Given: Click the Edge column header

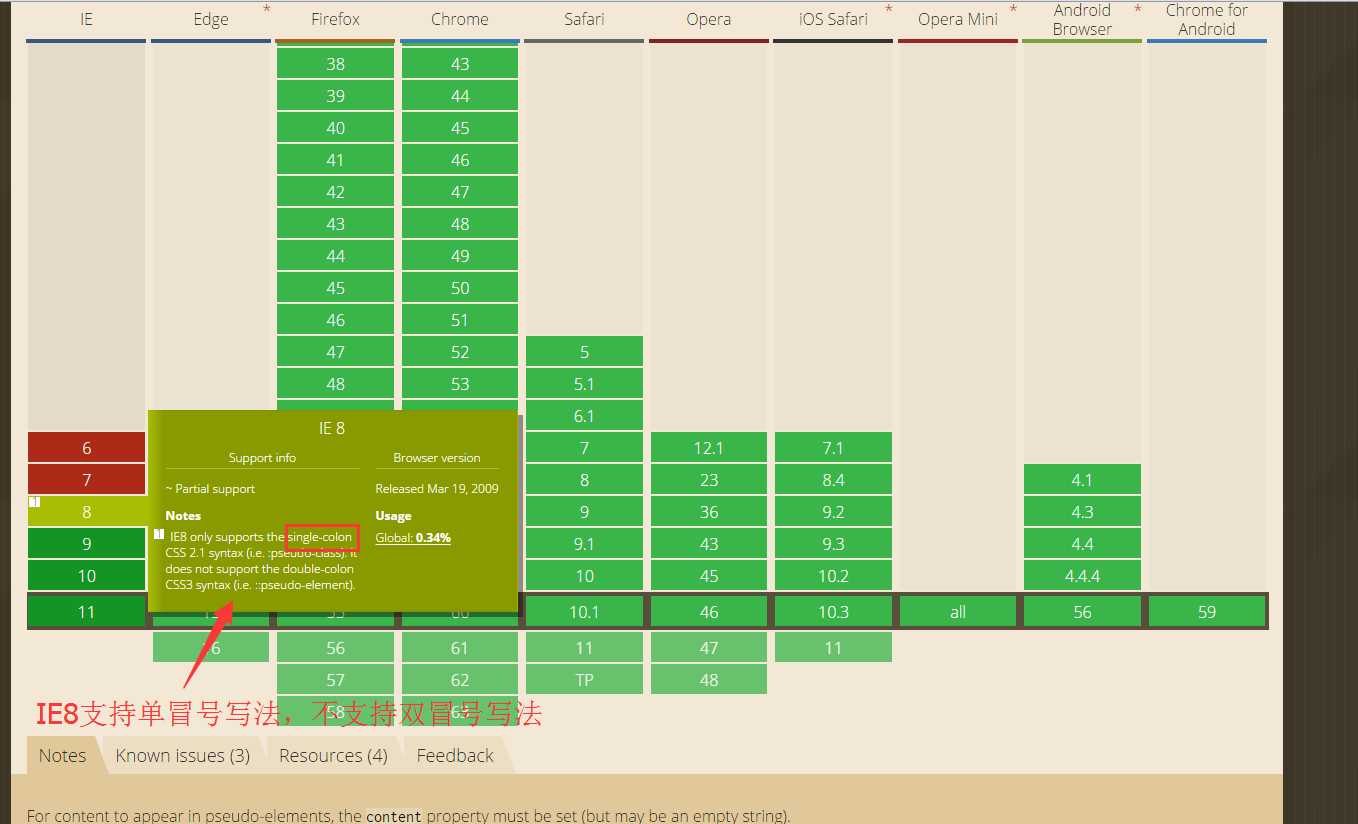Looking at the screenshot, I should (211, 19).
